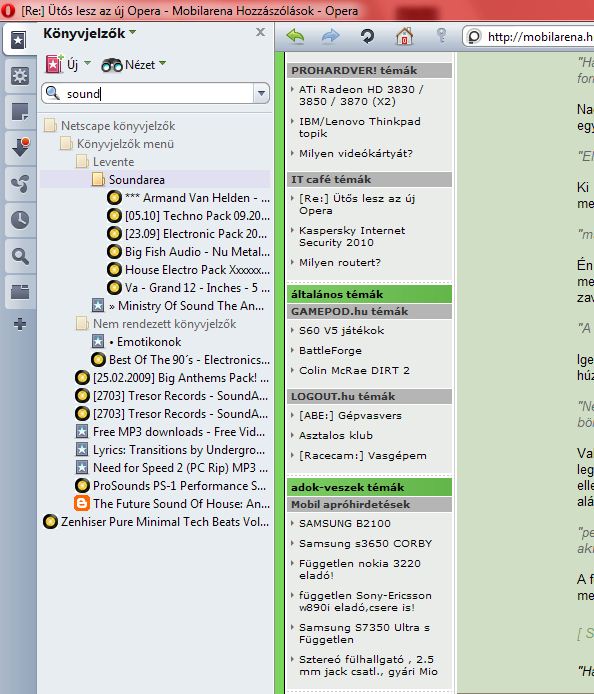
Task: Open the Emotikonok bookmark
Action: (137, 342)
